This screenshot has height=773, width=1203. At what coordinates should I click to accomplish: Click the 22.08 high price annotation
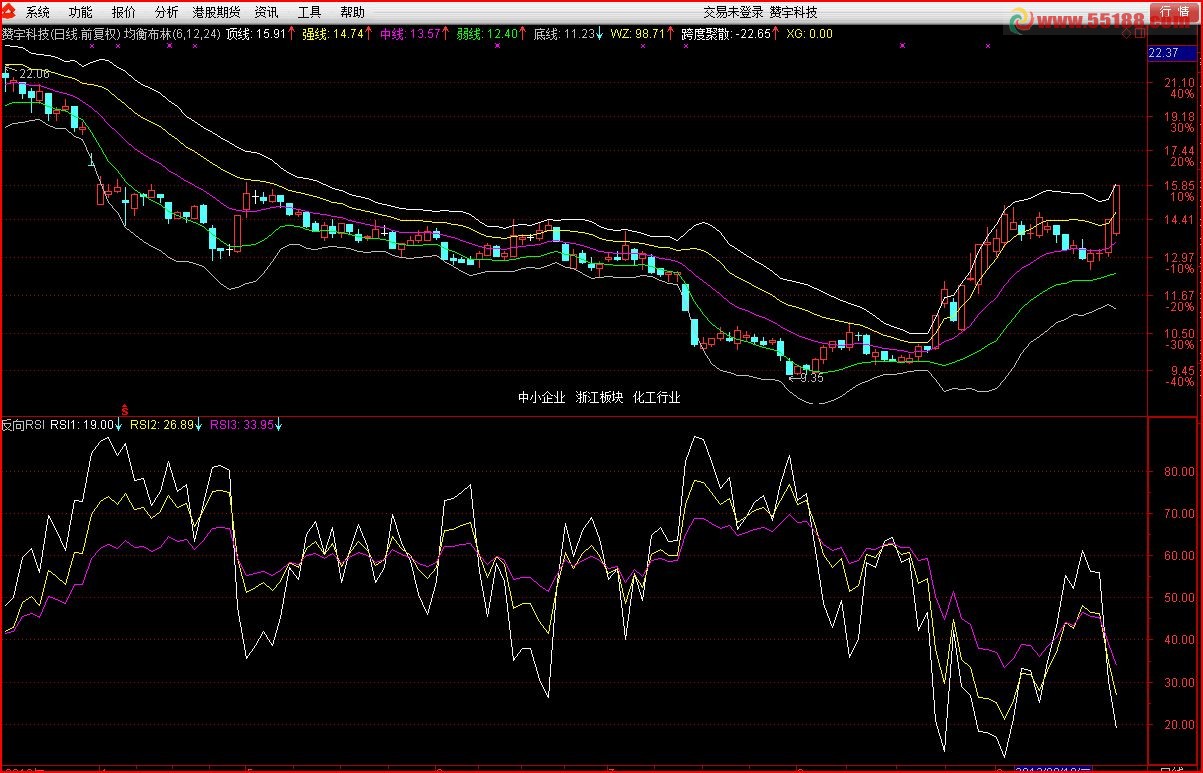[33, 74]
